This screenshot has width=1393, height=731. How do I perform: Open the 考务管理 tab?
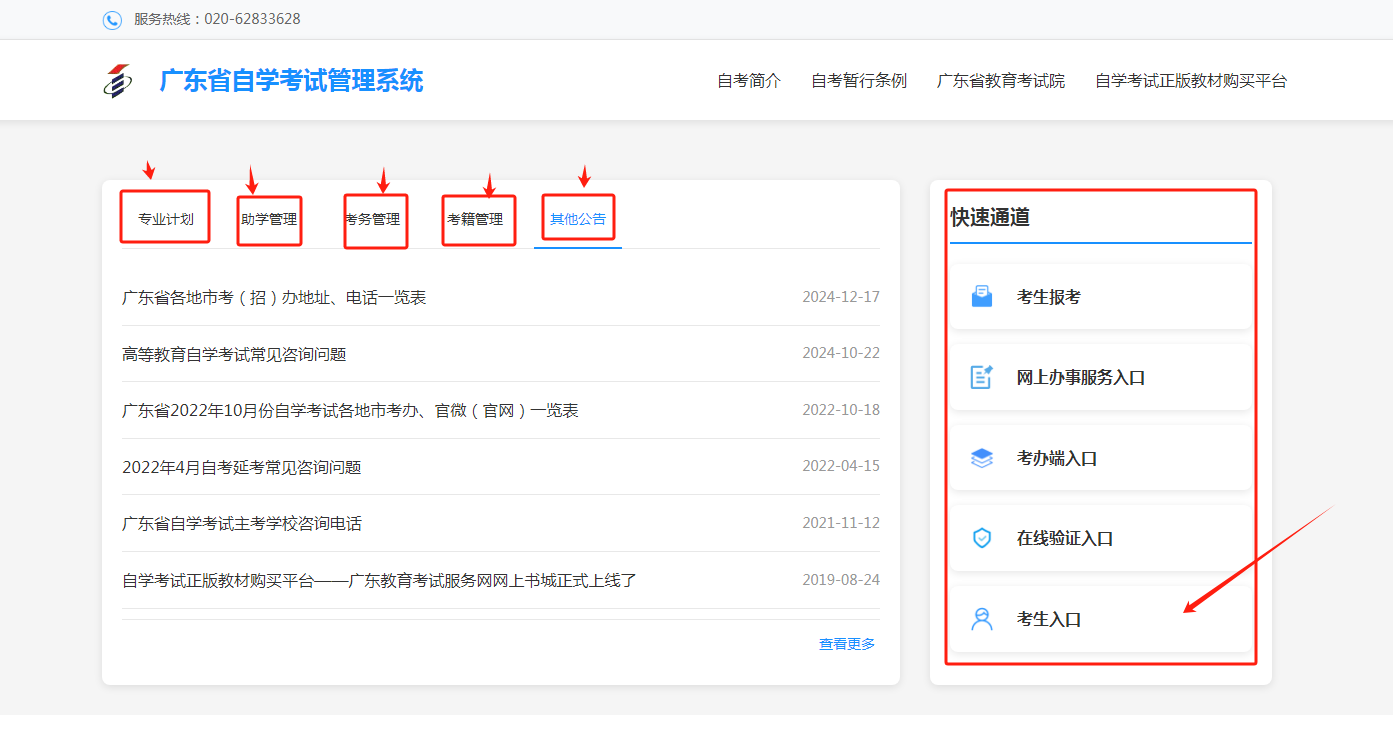pos(375,220)
